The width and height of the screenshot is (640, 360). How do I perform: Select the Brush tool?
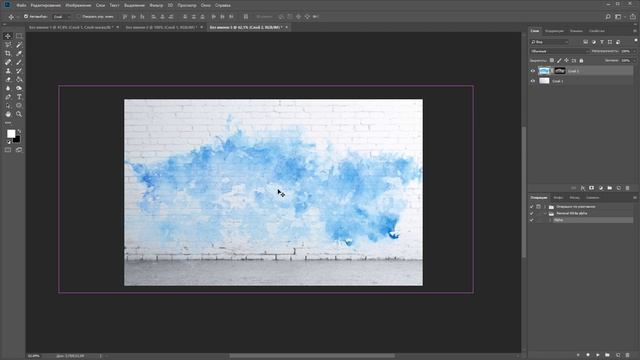tap(19, 62)
